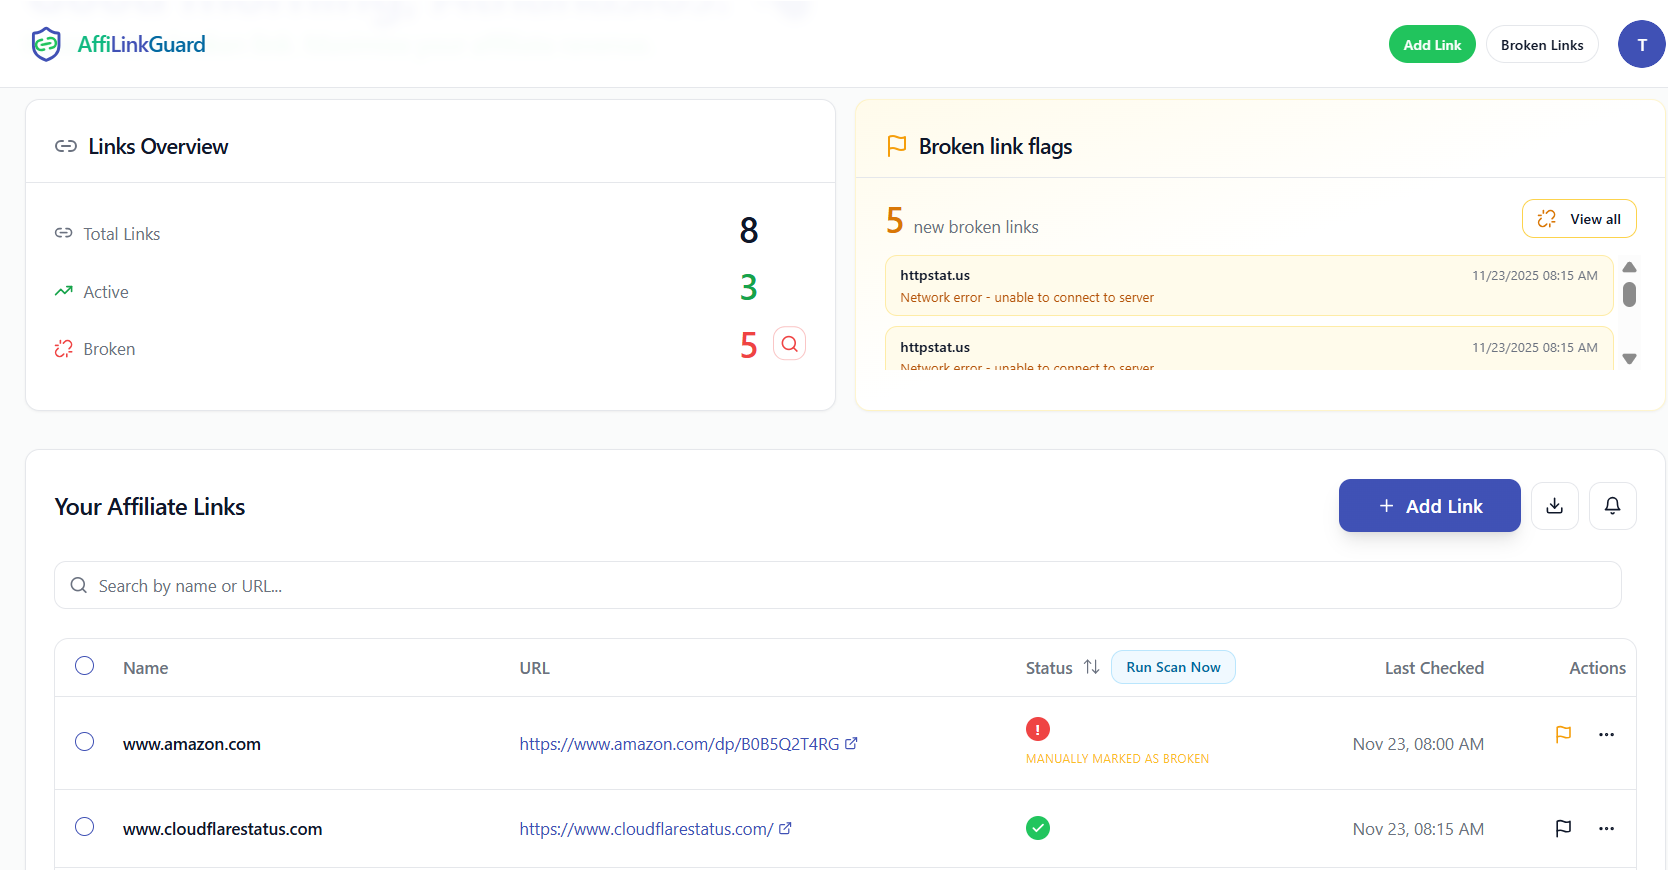Toggle the select-all checkbox in table header
This screenshot has height=870, width=1668.
[x=85, y=666]
